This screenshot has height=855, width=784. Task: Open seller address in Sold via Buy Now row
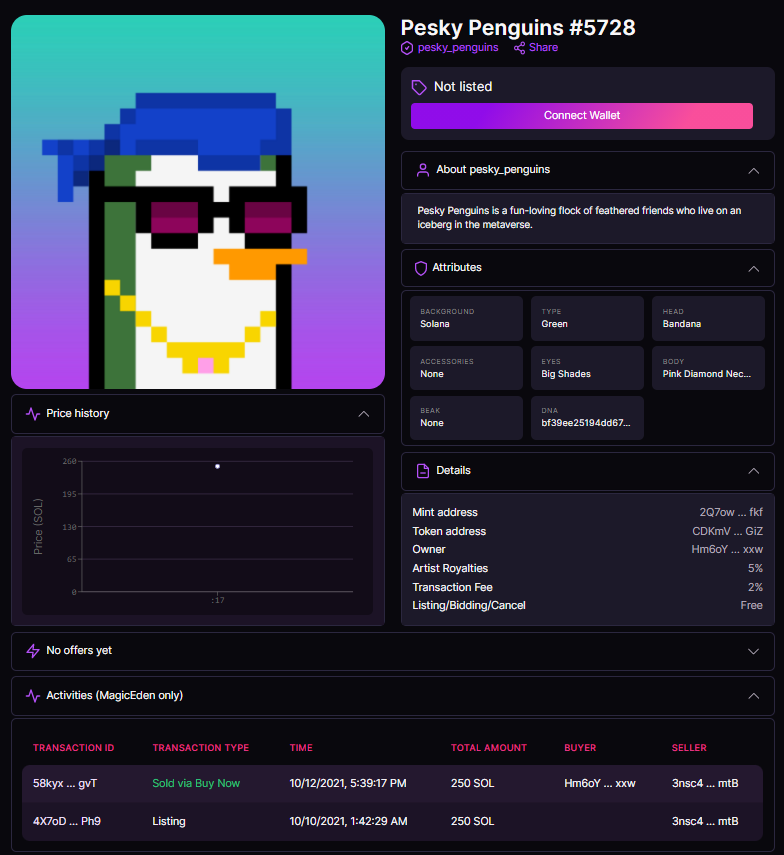[705, 784]
